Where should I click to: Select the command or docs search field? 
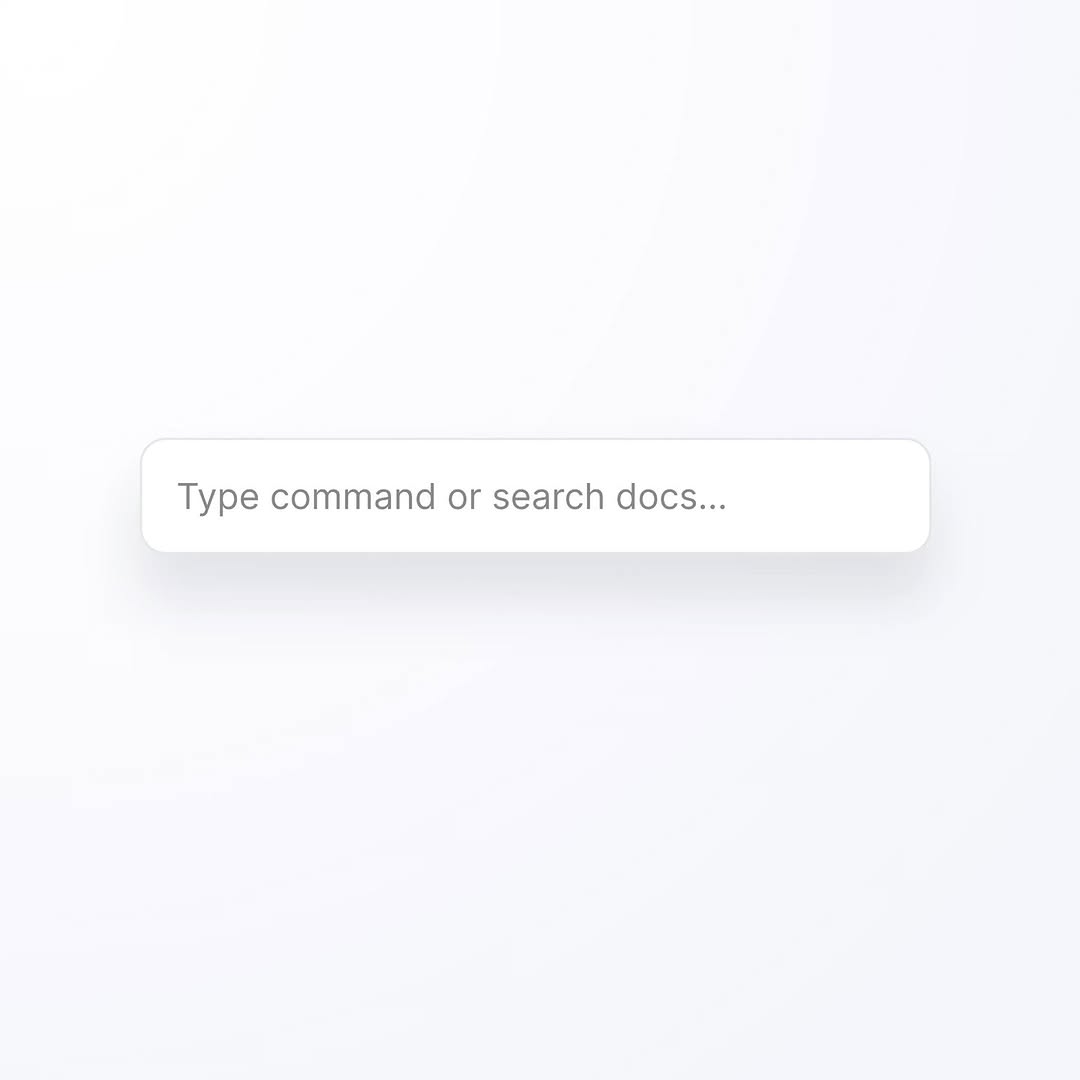(535, 495)
